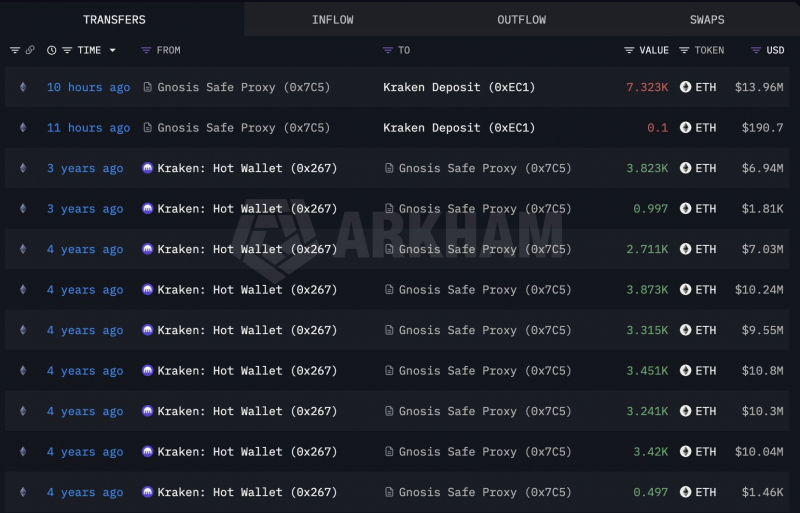Click the chain link icon in header
This screenshot has height=513, width=800.
[30, 50]
